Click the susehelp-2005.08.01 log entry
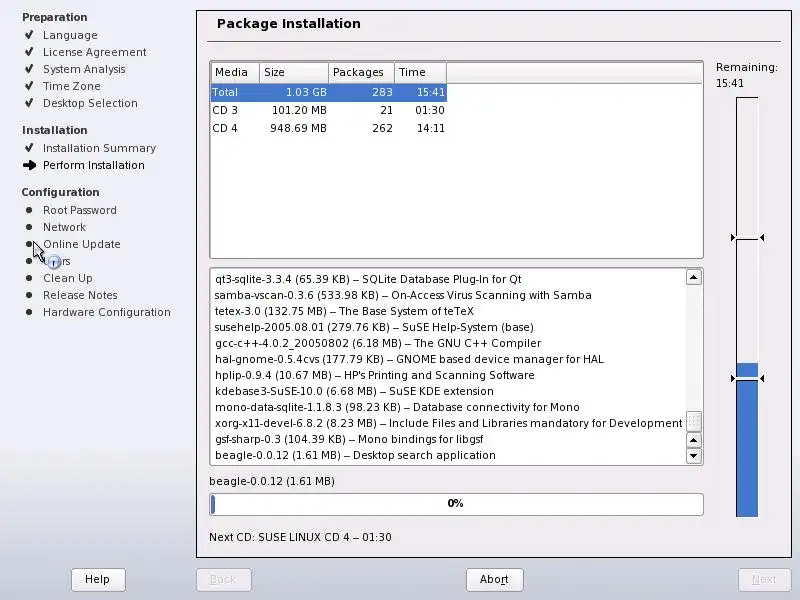This screenshot has height=600, width=800. click(374, 327)
